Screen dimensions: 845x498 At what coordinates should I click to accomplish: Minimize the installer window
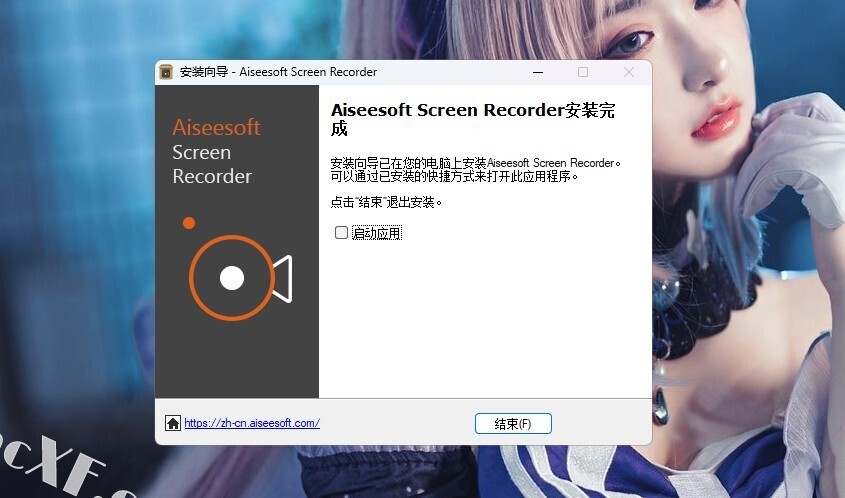click(x=538, y=72)
